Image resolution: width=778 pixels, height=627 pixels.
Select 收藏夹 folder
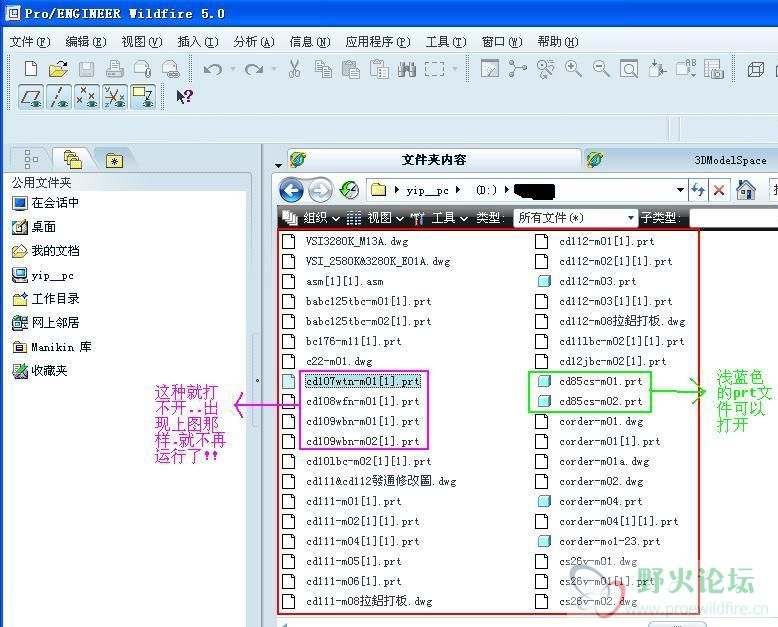40,371
